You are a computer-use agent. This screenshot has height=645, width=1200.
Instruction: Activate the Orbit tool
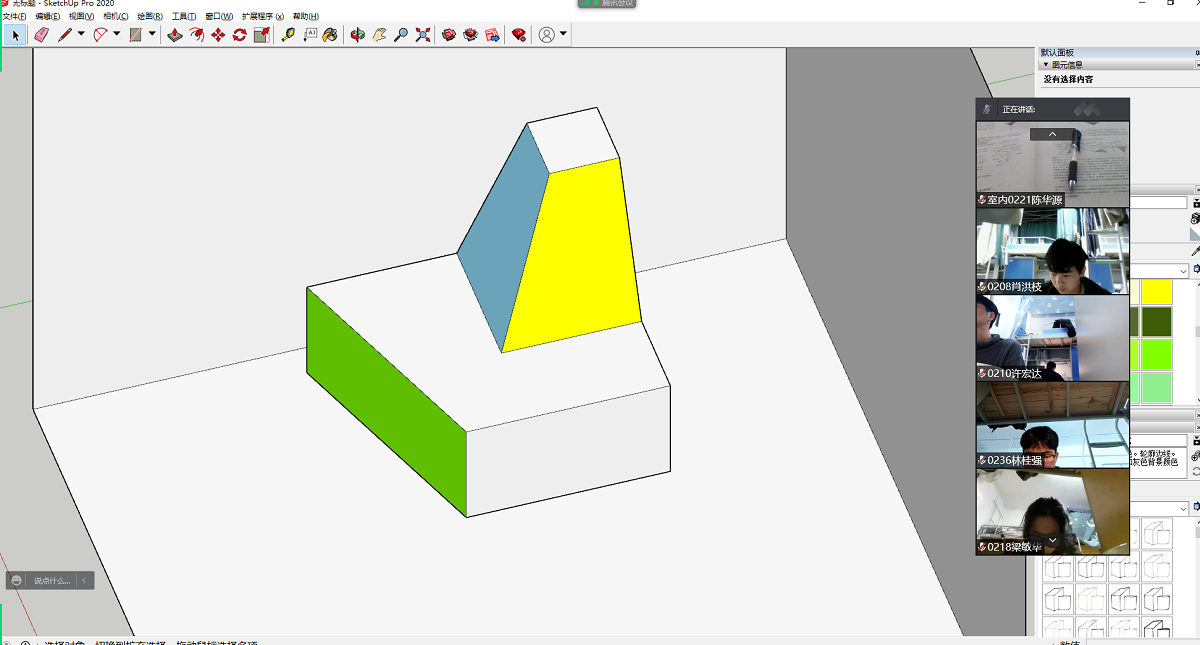click(x=357, y=35)
